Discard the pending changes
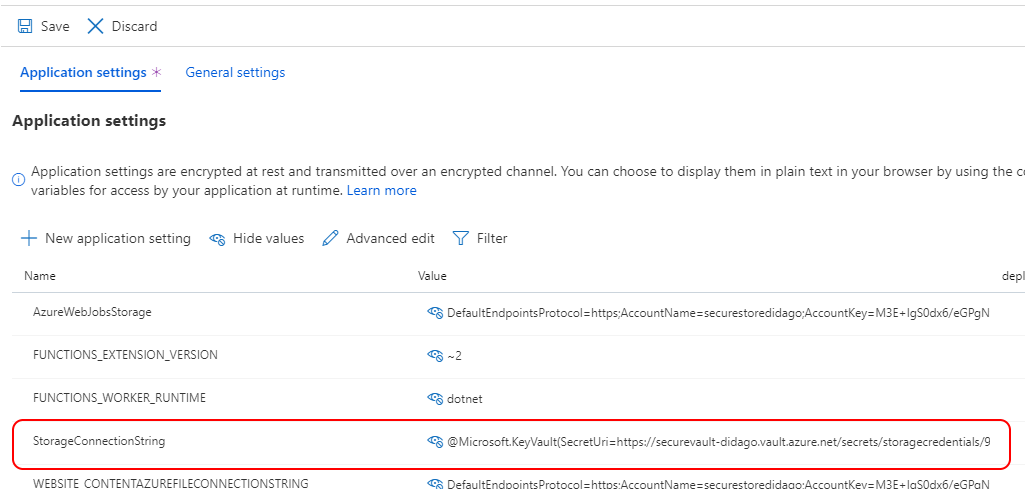This screenshot has width=1025, height=501. coord(122,26)
